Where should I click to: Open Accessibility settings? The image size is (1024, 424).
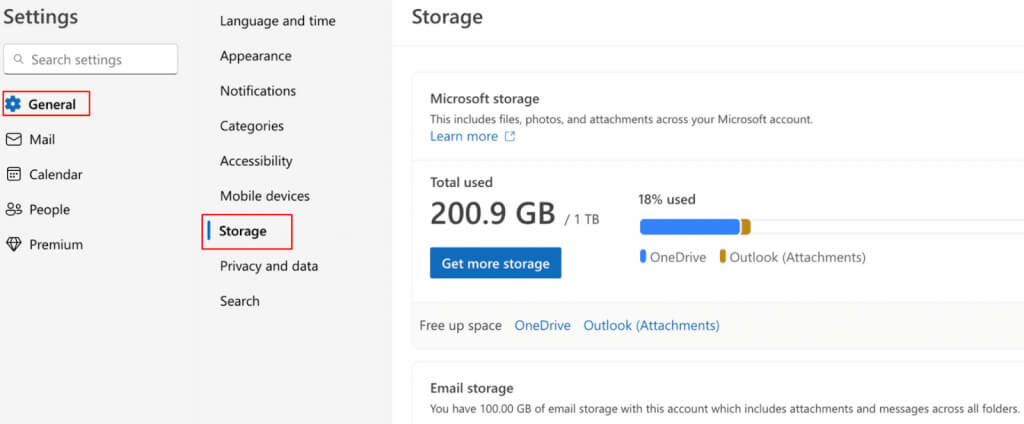pyautogui.click(x=256, y=161)
